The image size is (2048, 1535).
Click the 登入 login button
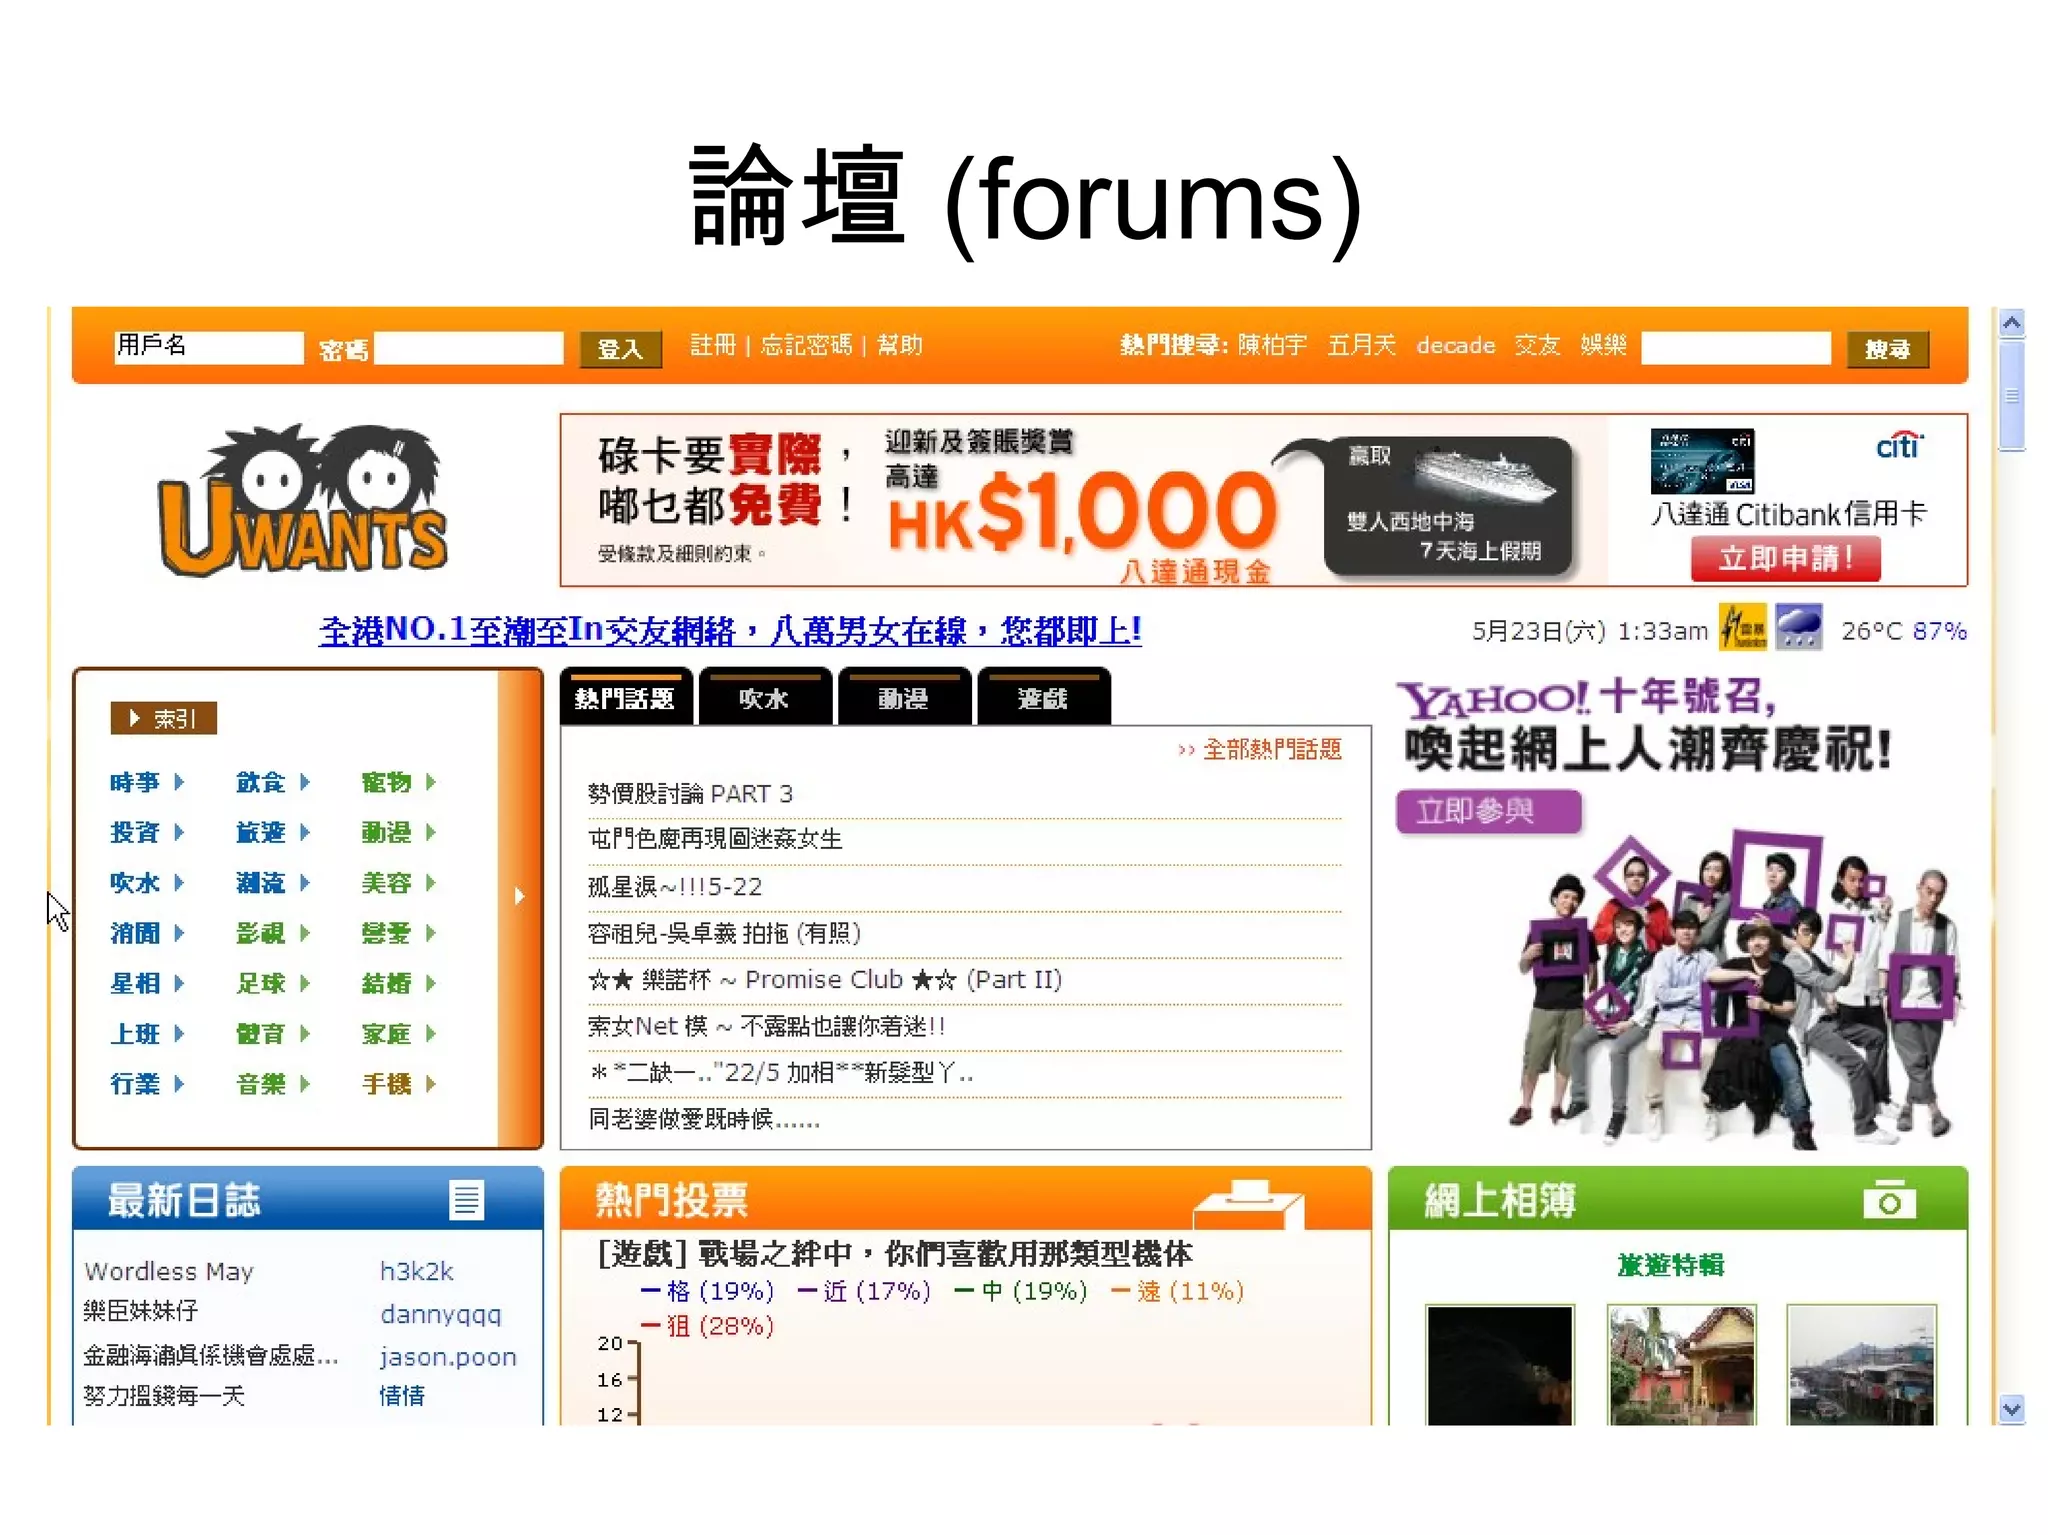click(x=621, y=349)
